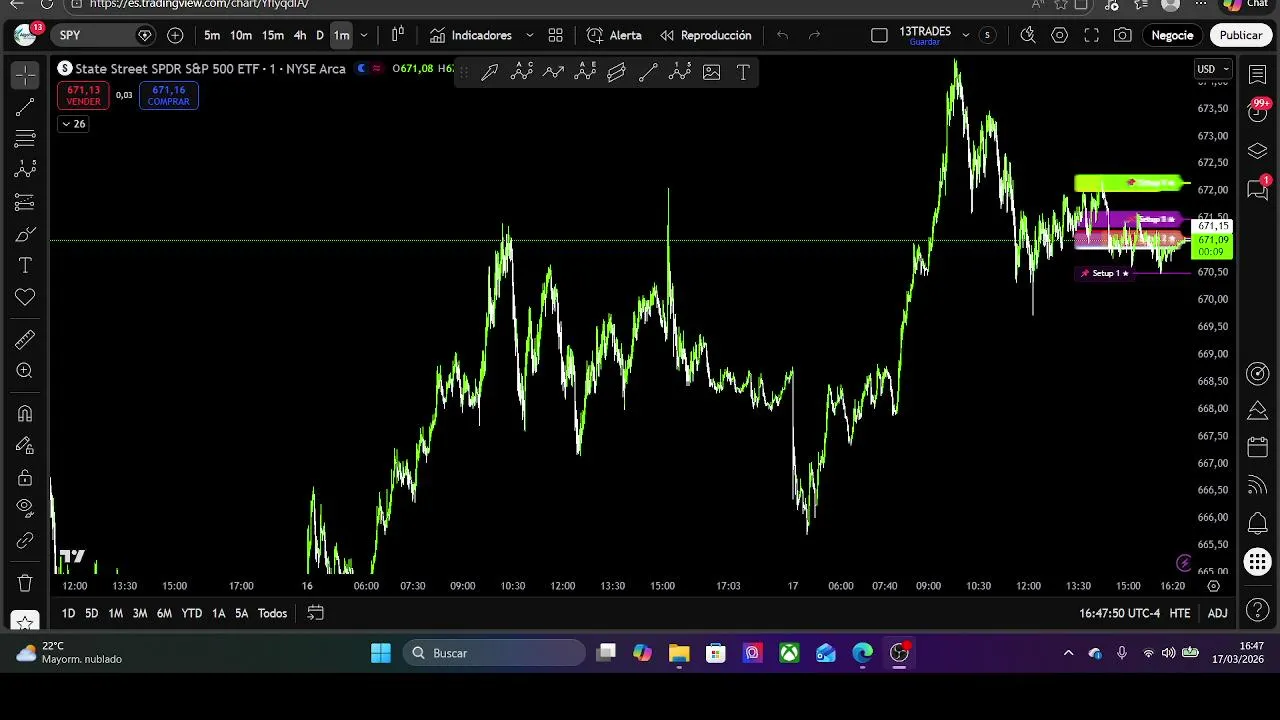The image size is (1280, 720).
Task: Open the candlestick chart type selector
Action: 398,35
